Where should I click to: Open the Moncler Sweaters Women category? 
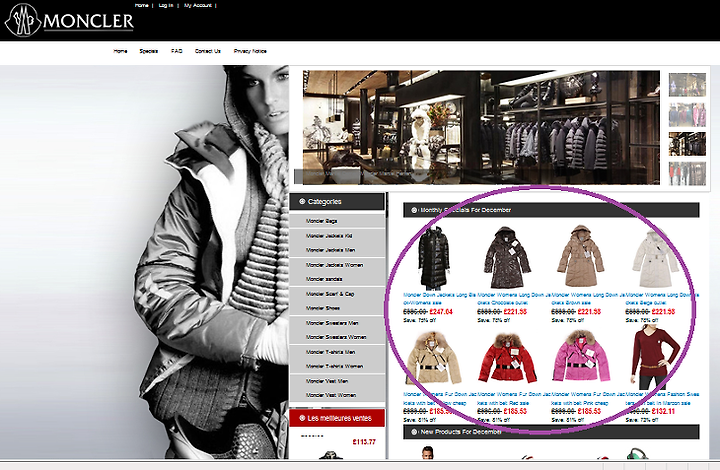coord(336,337)
